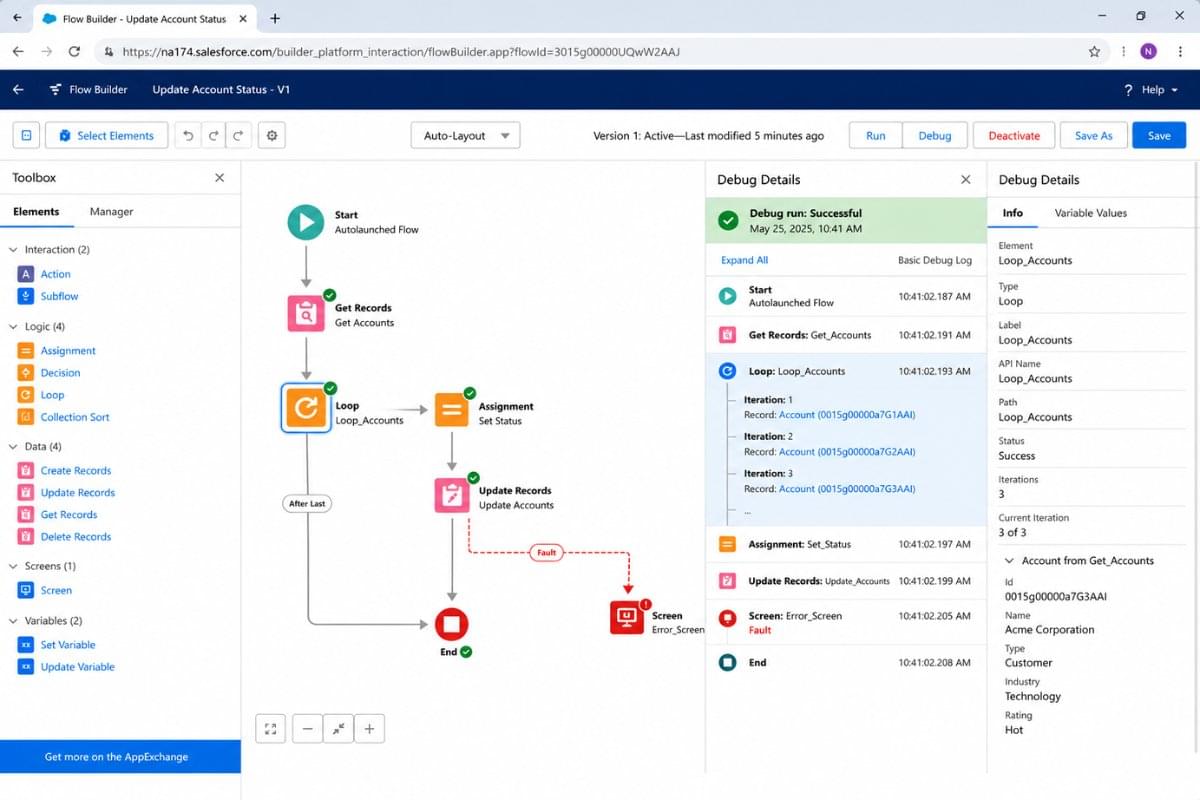Open Account link for Iteration 3

tap(847, 489)
